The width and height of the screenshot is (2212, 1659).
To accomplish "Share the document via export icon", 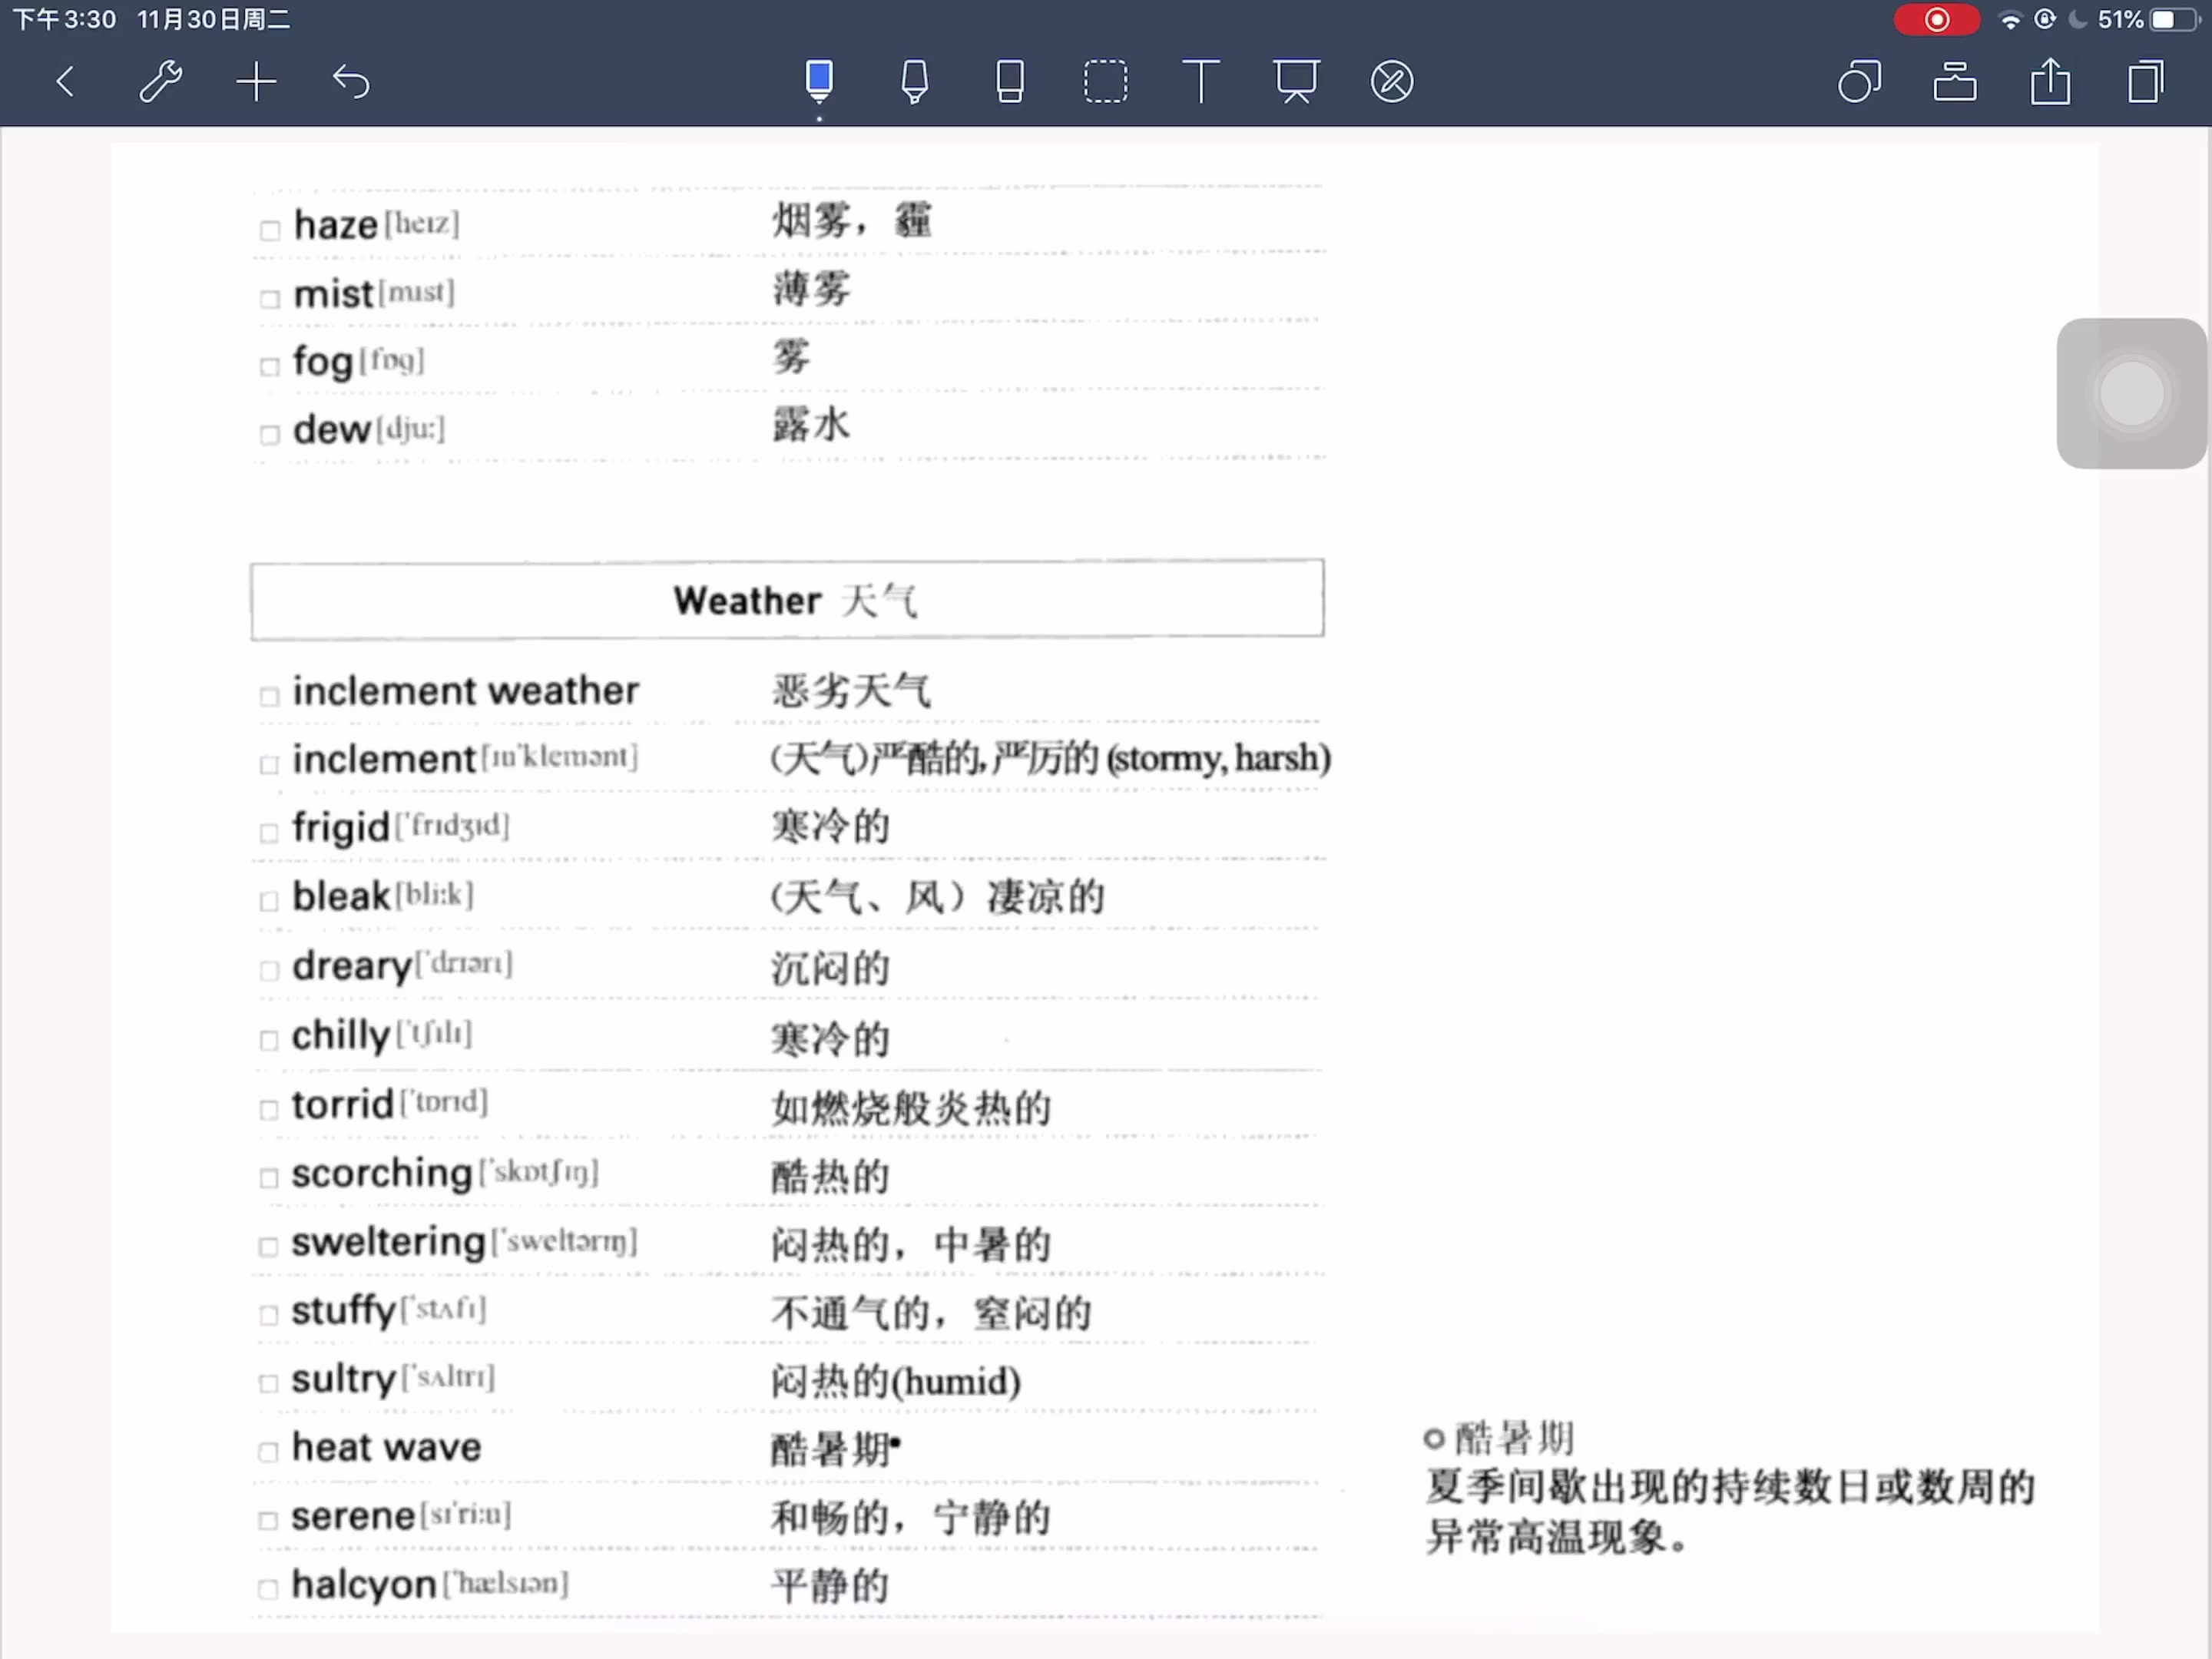I will pyautogui.click(x=2050, y=82).
